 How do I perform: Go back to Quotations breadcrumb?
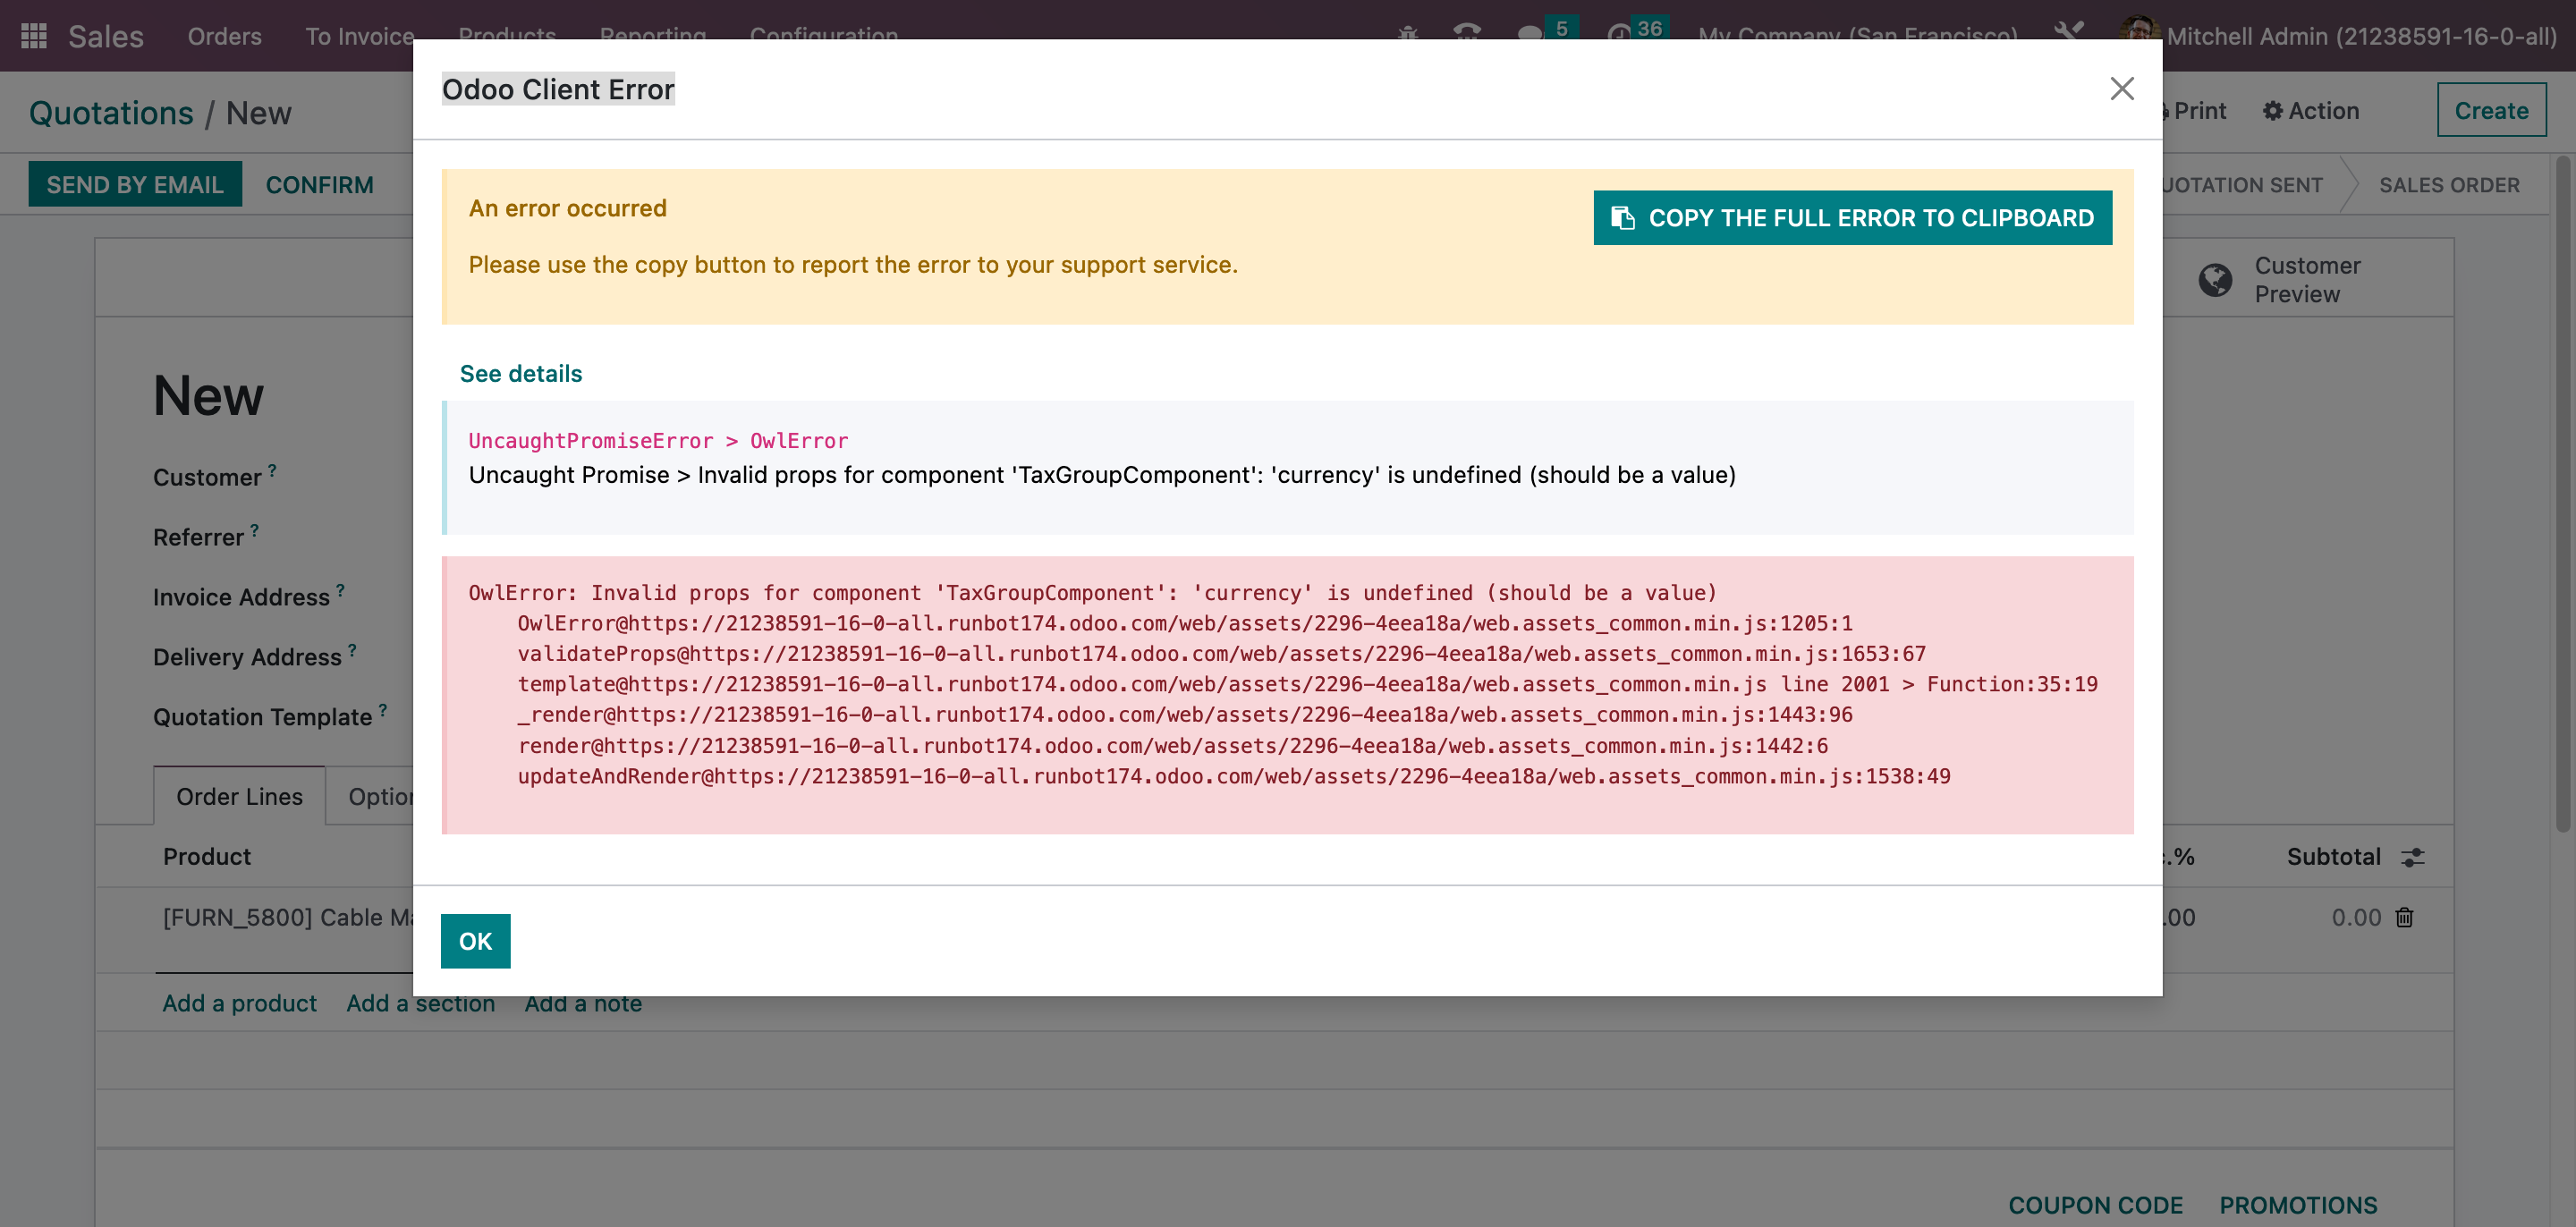point(111,113)
